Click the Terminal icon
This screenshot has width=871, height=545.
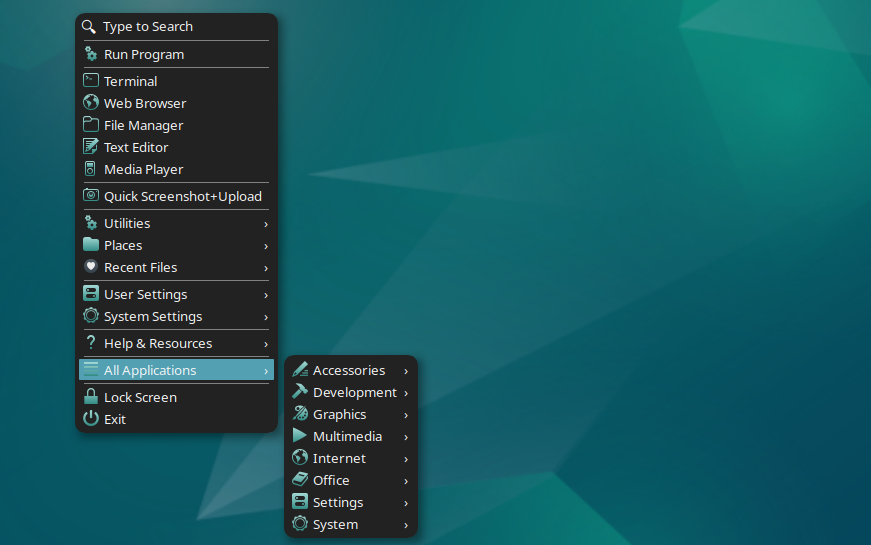[x=91, y=81]
